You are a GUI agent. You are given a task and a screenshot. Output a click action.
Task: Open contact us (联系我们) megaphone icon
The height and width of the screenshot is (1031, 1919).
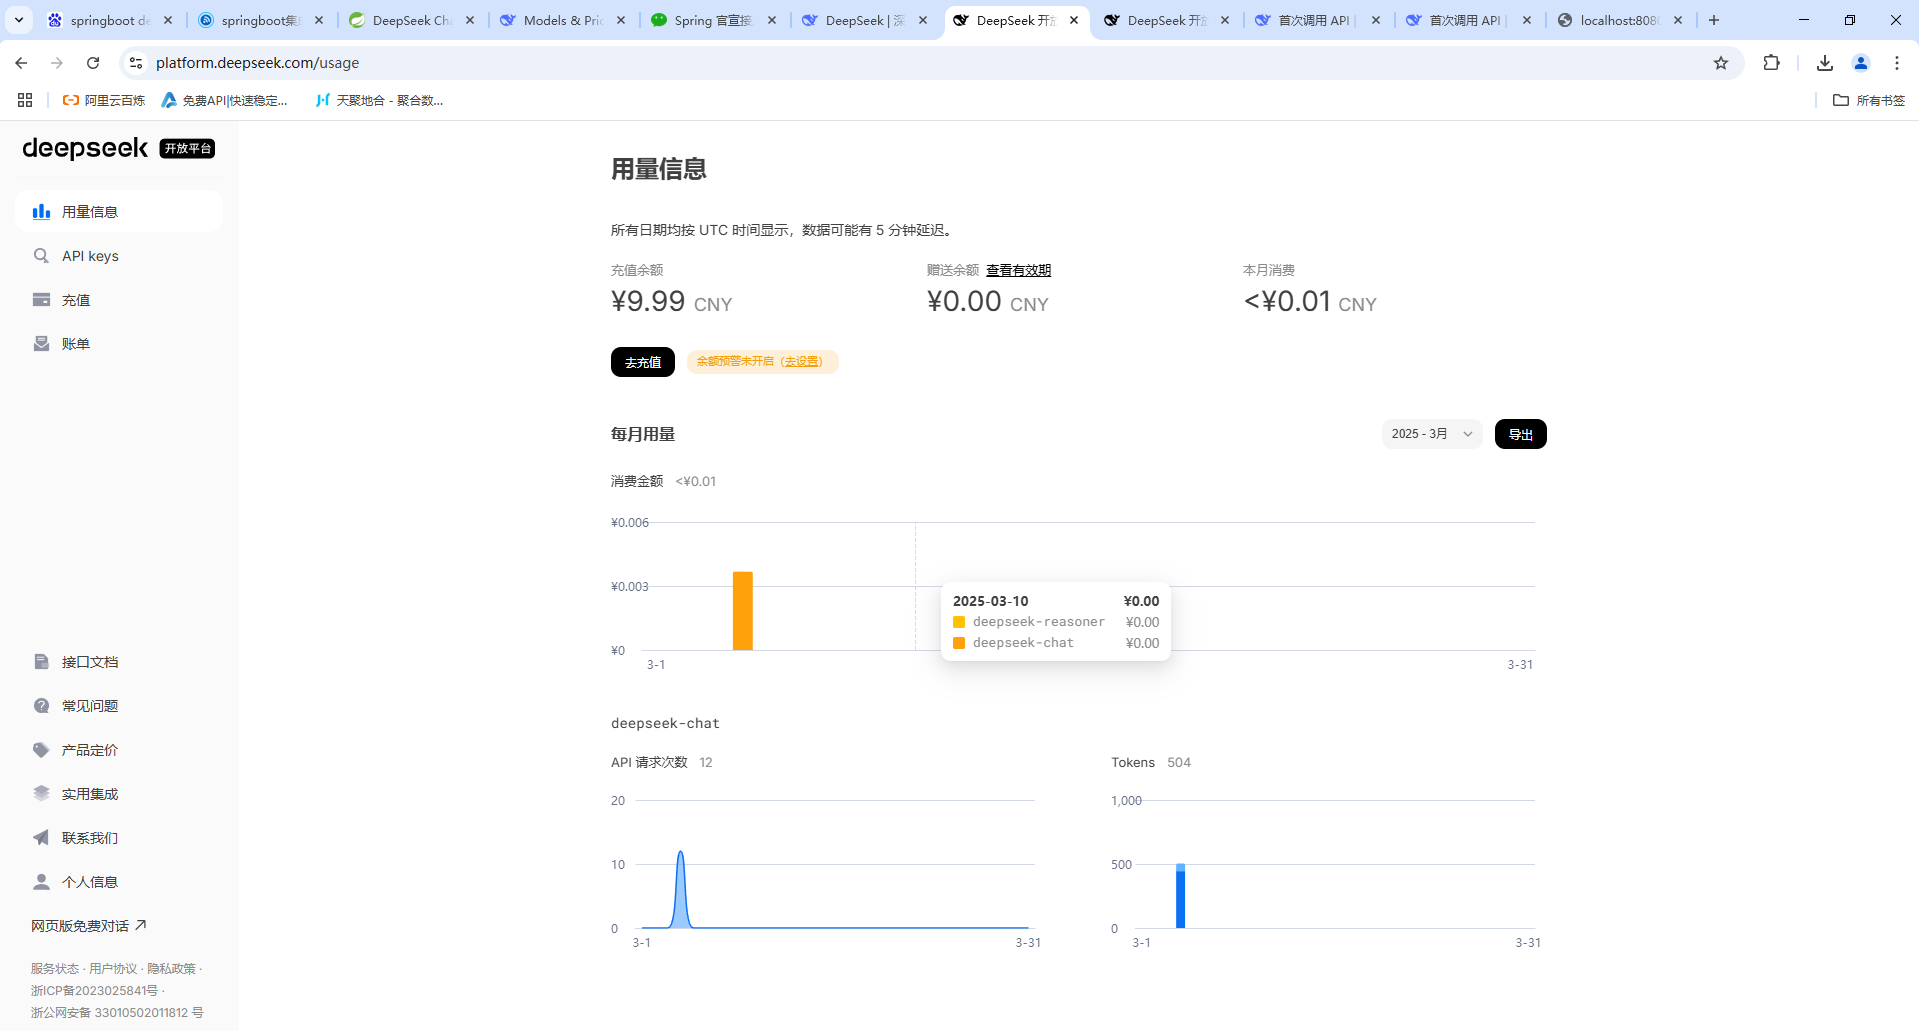[x=41, y=838]
